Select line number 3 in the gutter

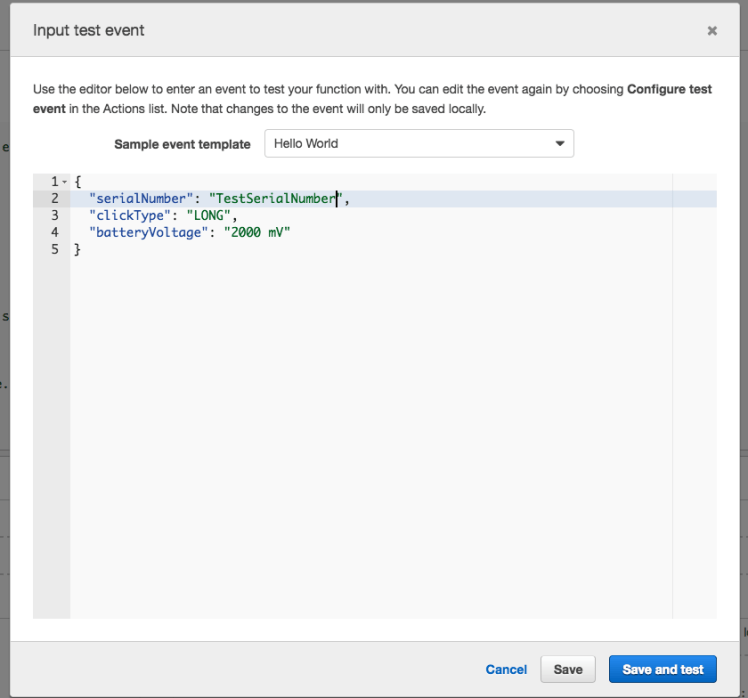click(54, 215)
